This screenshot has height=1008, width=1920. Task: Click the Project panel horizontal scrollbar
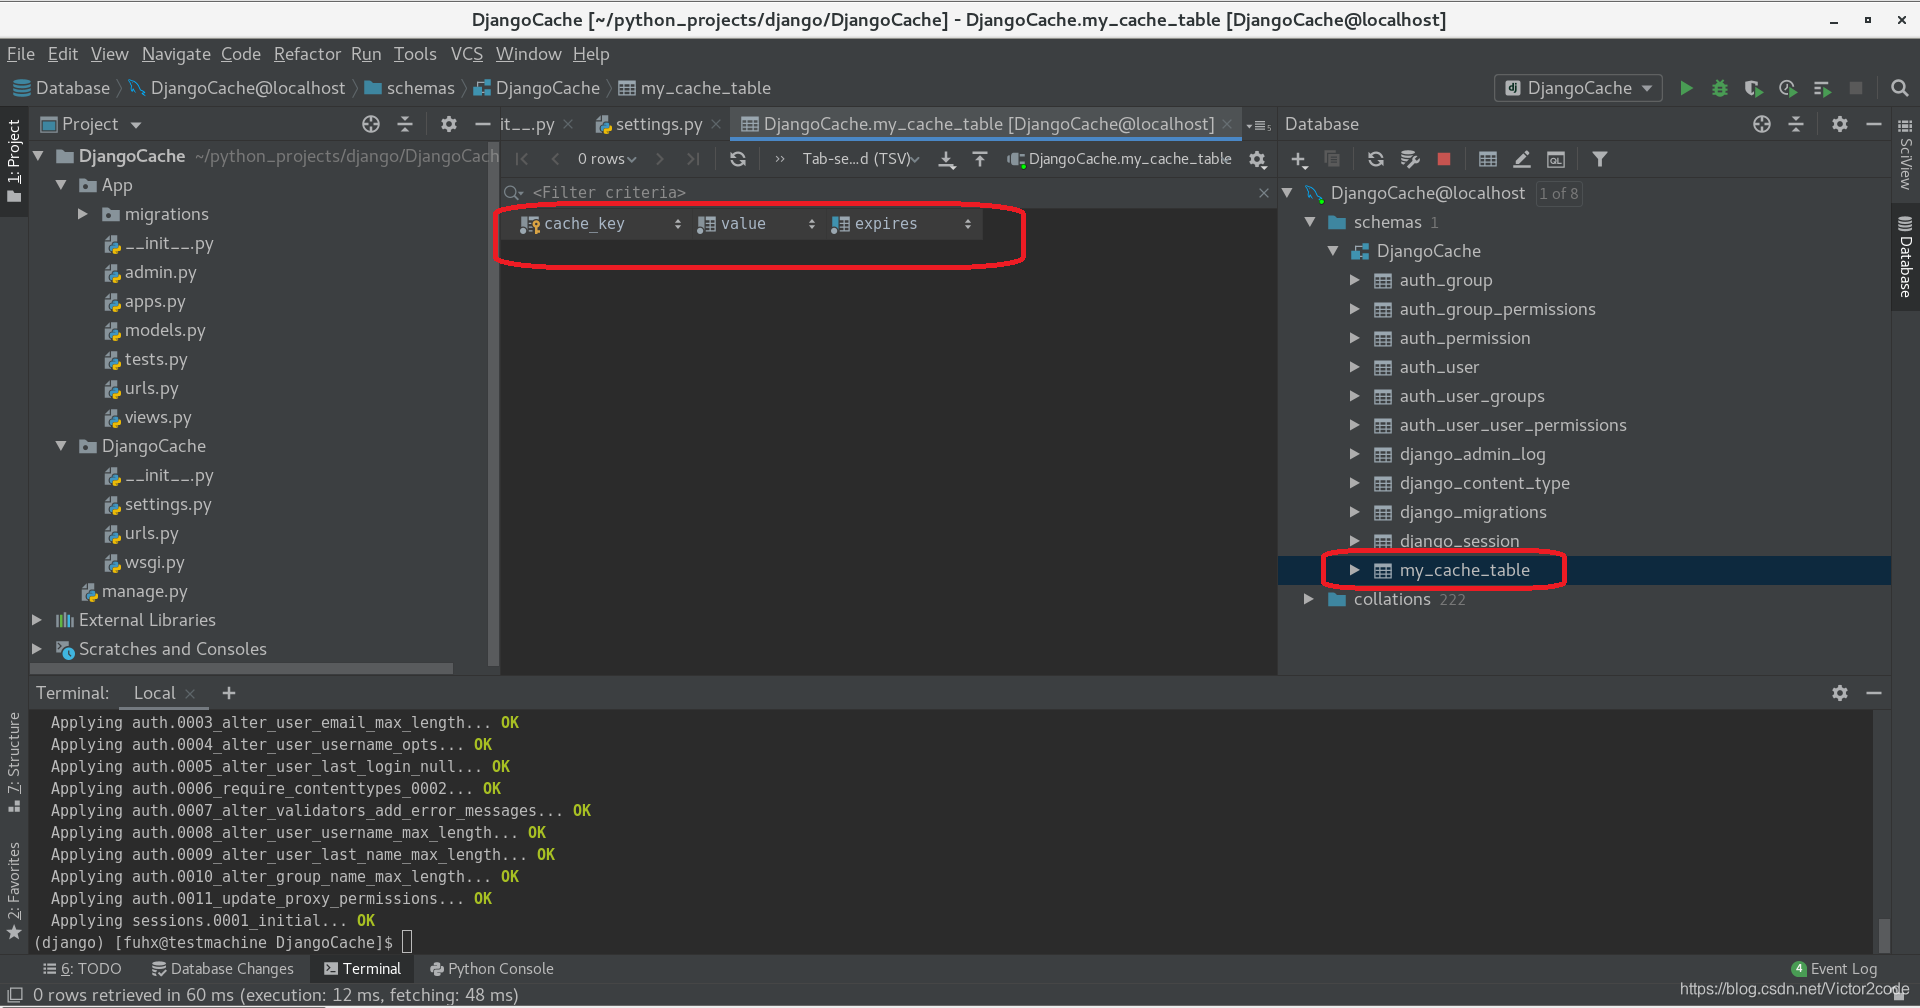[242, 668]
